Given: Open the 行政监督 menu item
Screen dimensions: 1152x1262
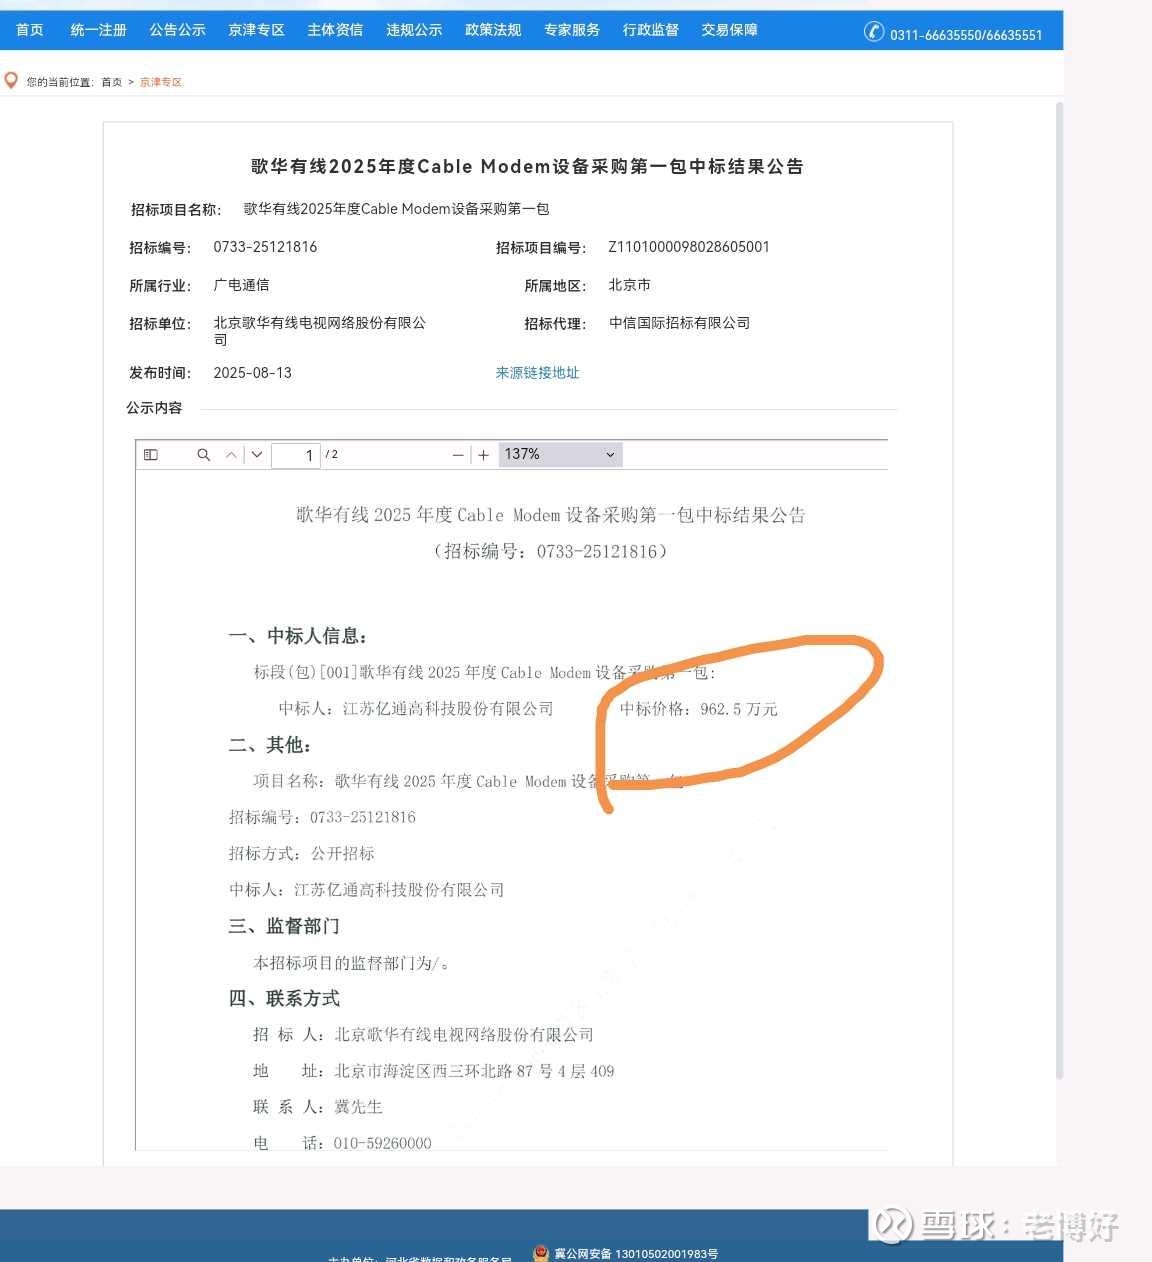Looking at the screenshot, I should pos(651,30).
